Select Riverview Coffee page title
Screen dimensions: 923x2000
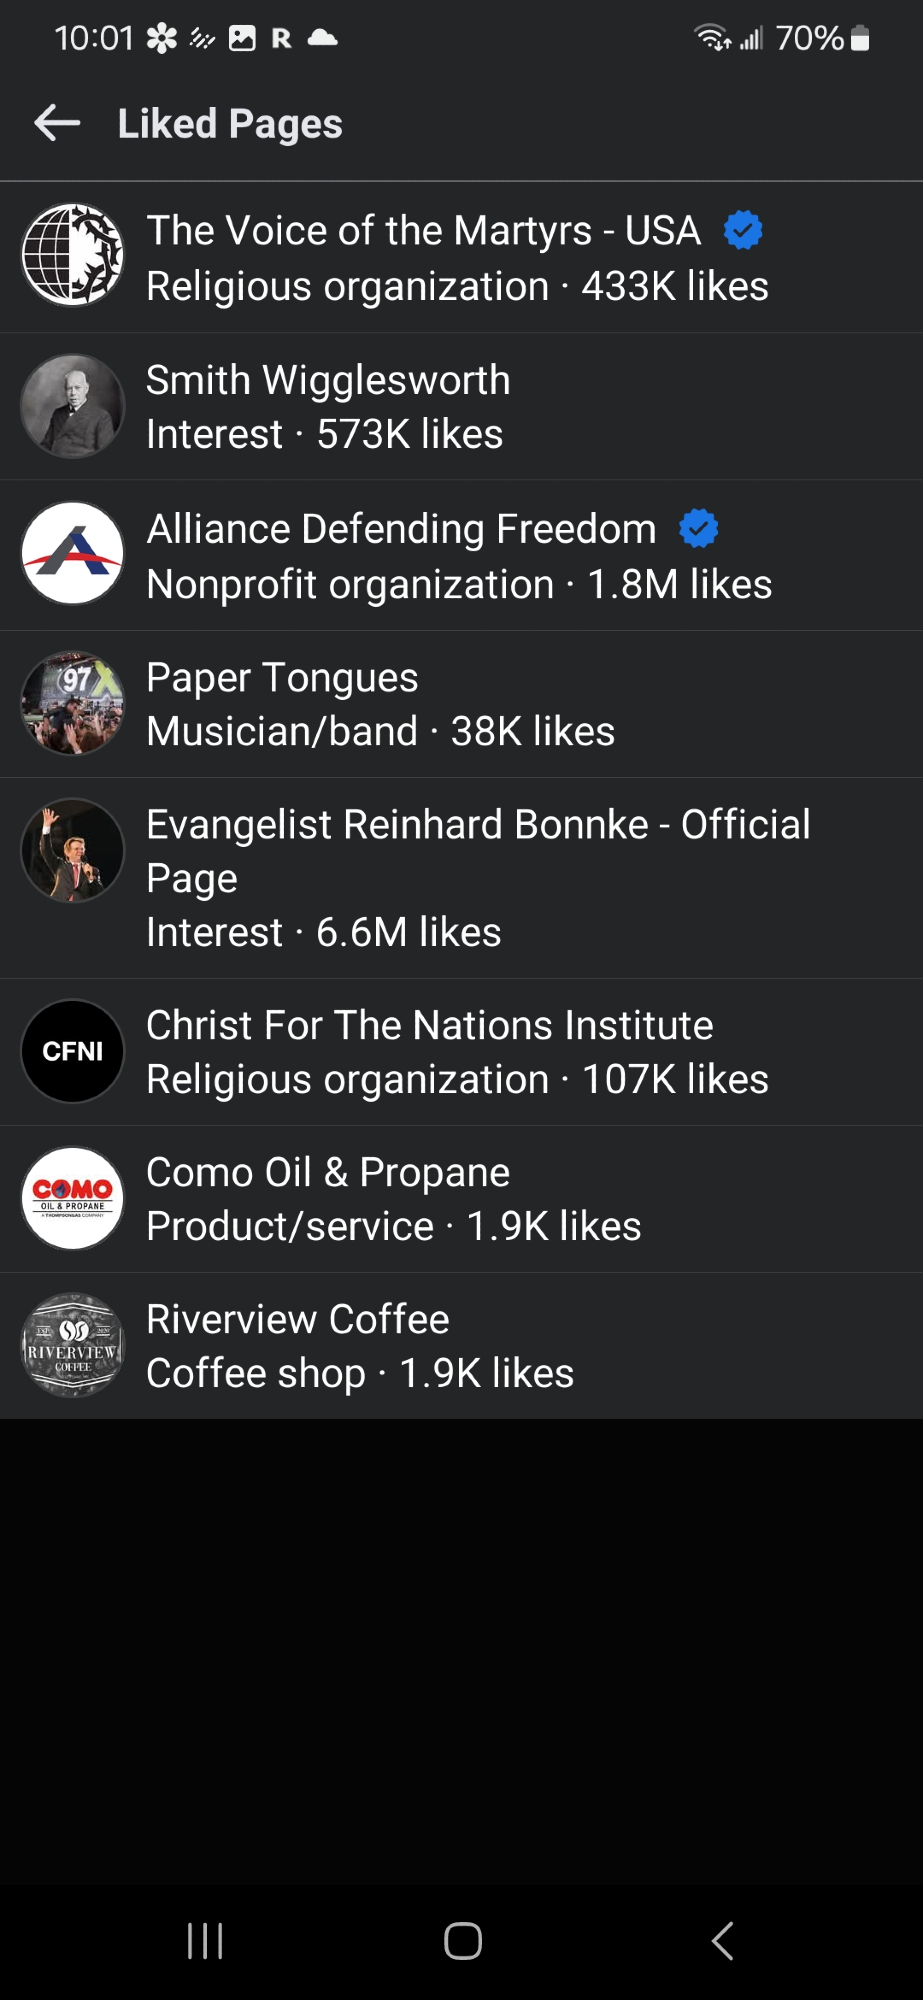pos(297,1320)
